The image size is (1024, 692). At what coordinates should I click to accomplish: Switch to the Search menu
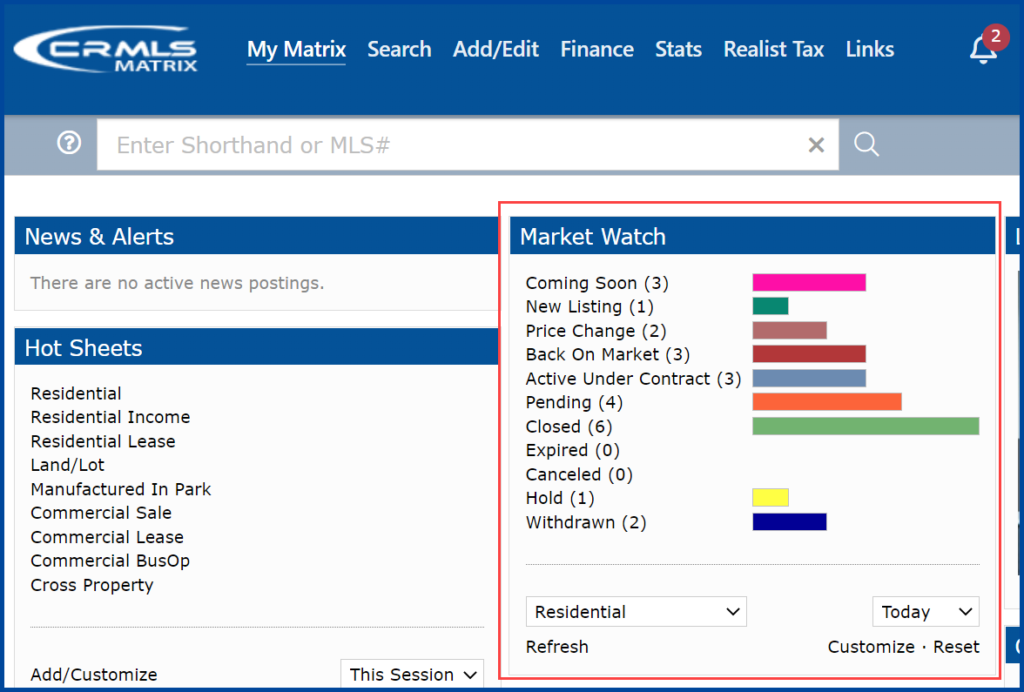tap(399, 48)
